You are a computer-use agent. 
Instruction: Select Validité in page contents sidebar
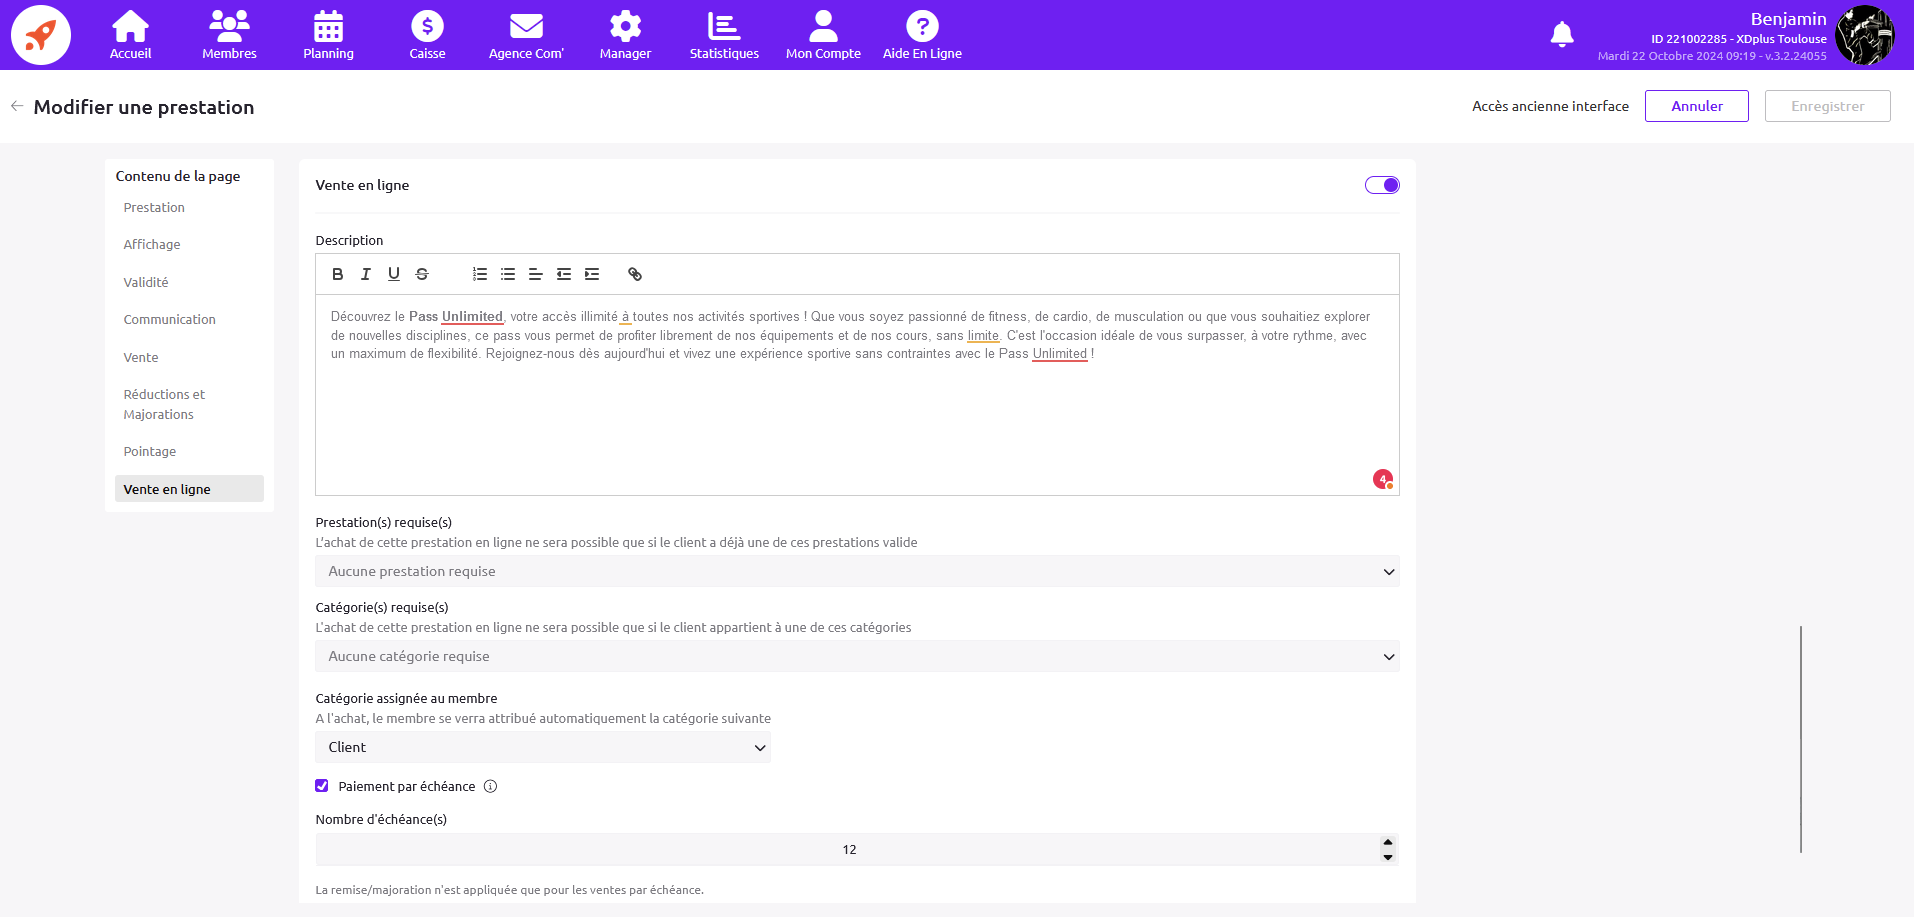click(x=146, y=282)
